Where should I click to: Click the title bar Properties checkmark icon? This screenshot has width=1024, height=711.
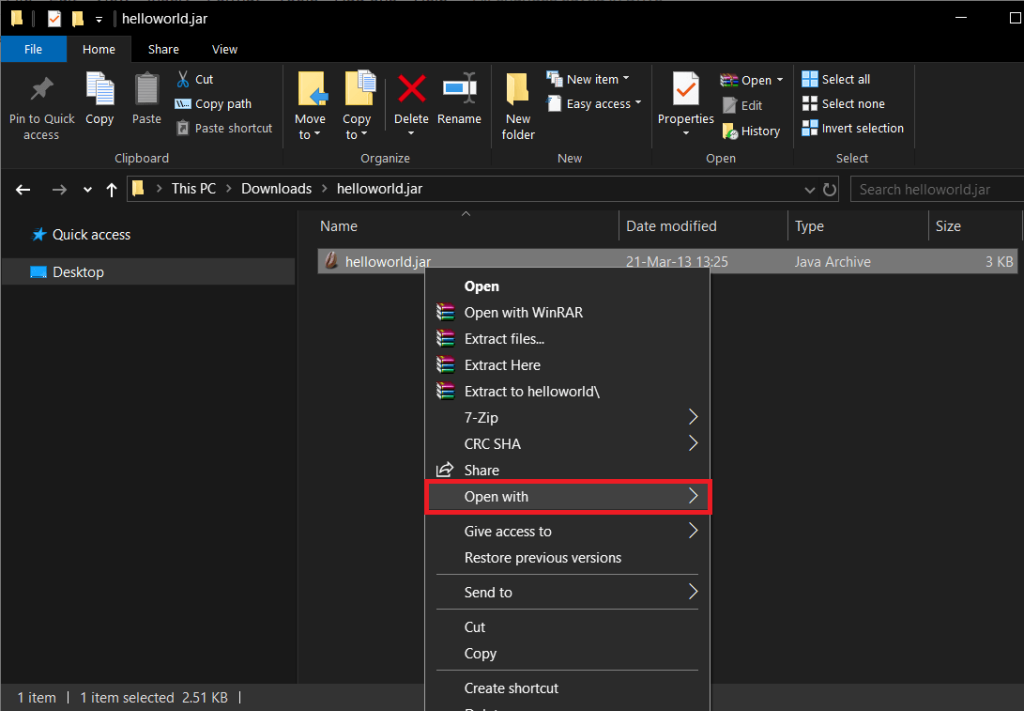[54, 19]
